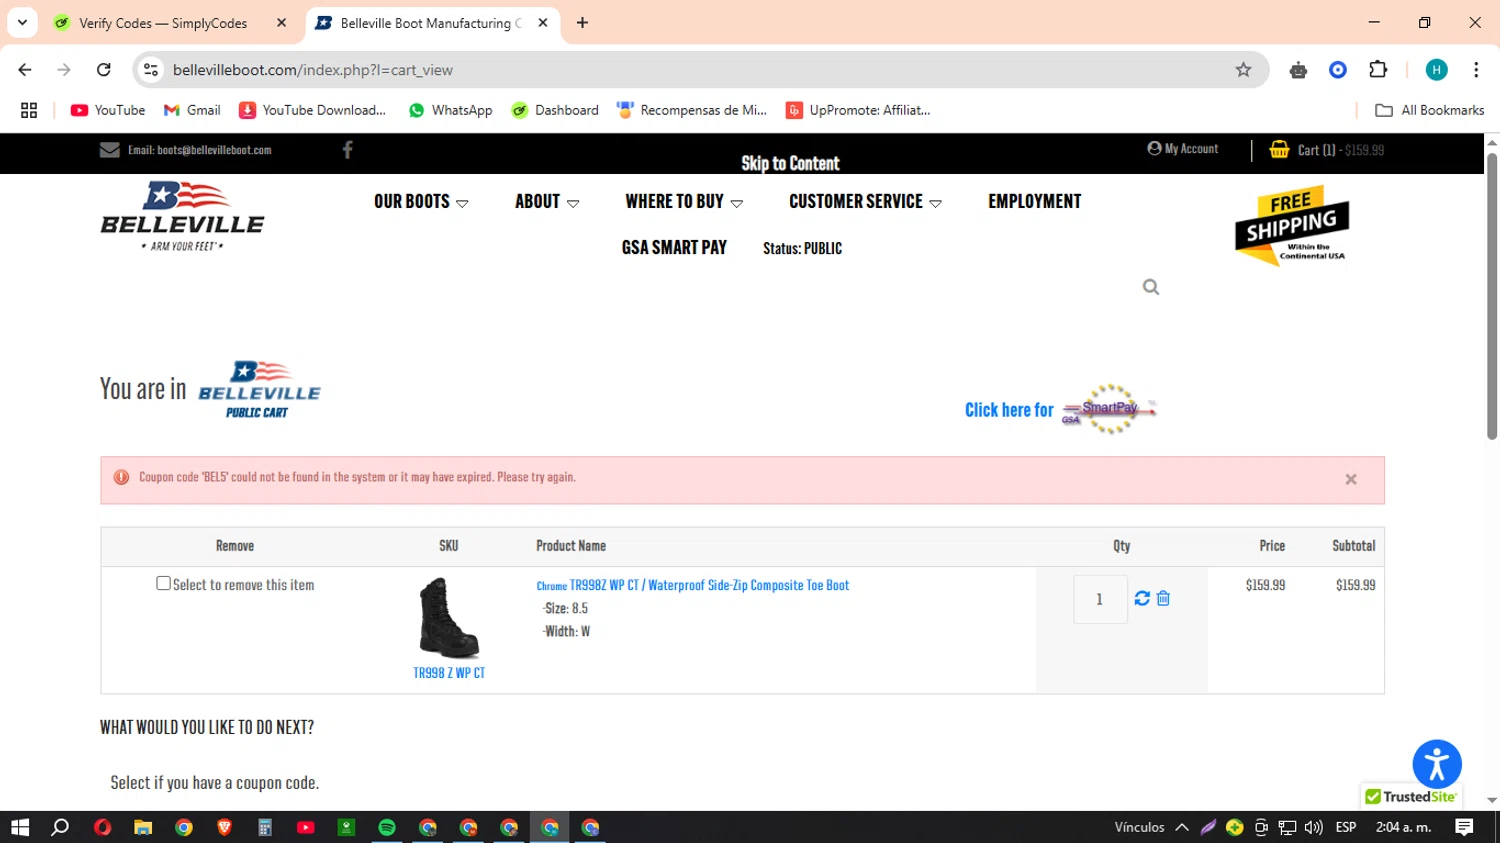Open the EMPLOYMENT menu item
Viewport: 1500px width, 843px height.
[x=1035, y=202]
